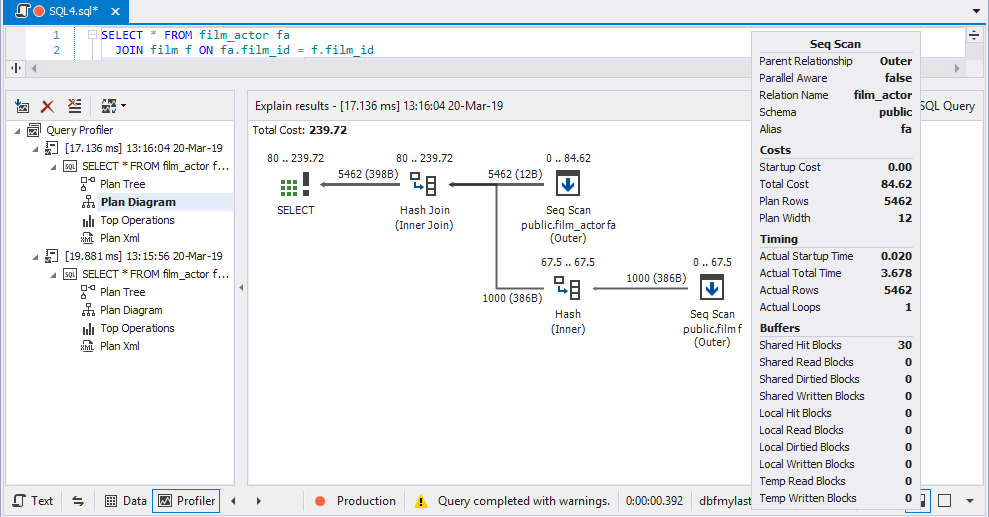The image size is (989, 517).
Task: Click the save profiling results toolbar icon
Action: coord(22,106)
